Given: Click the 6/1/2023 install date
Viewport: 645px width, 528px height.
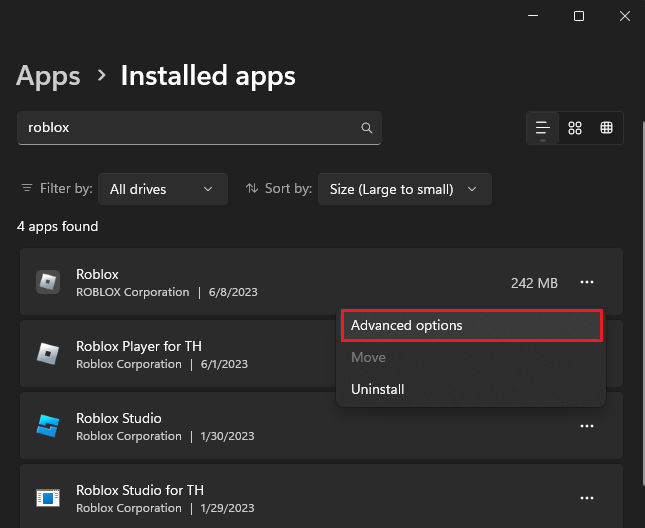Looking at the screenshot, I should (x=224, y=364).
